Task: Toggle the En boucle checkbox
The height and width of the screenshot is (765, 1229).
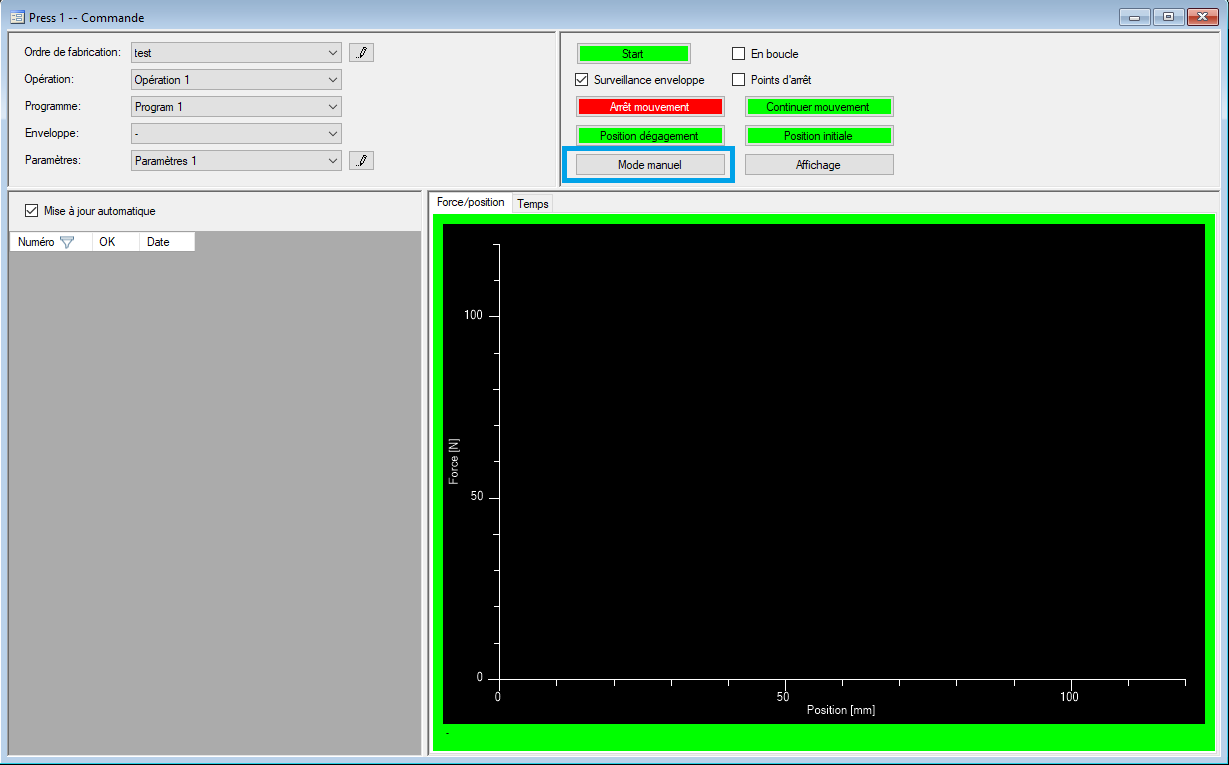Action: pos(739,54)
